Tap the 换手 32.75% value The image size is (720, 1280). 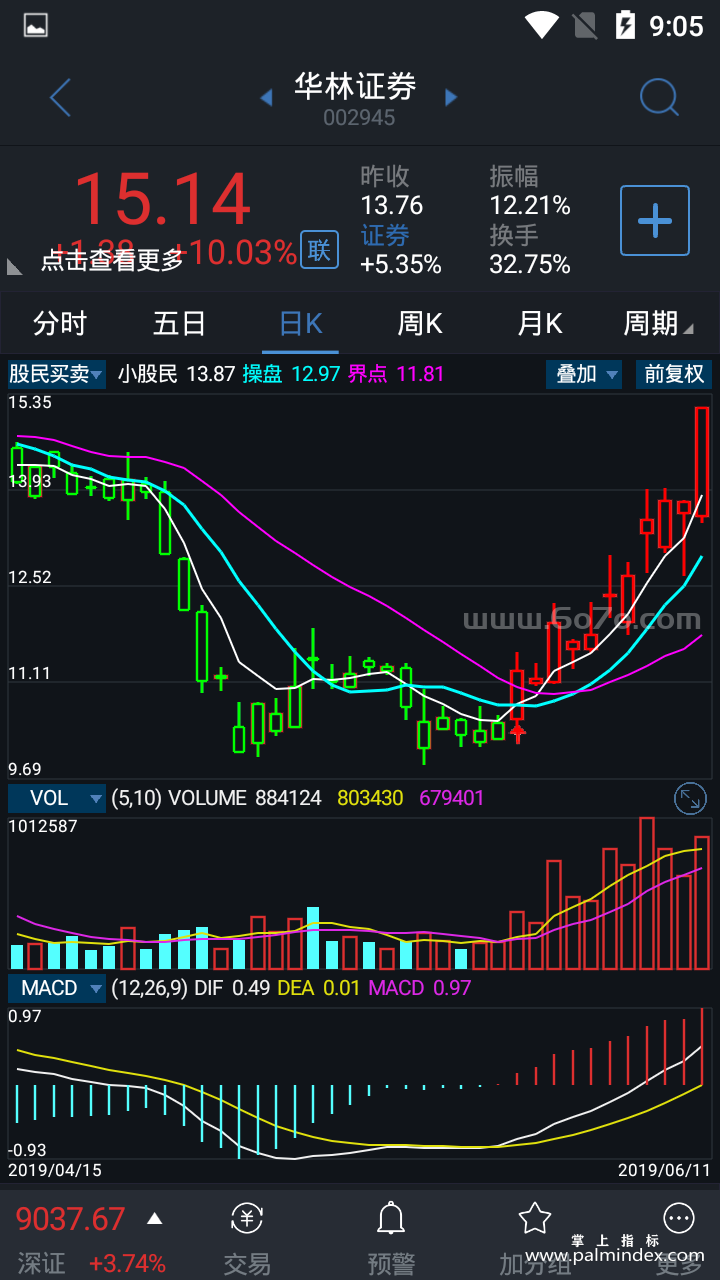pyautogui.click(x=530, y=264)
